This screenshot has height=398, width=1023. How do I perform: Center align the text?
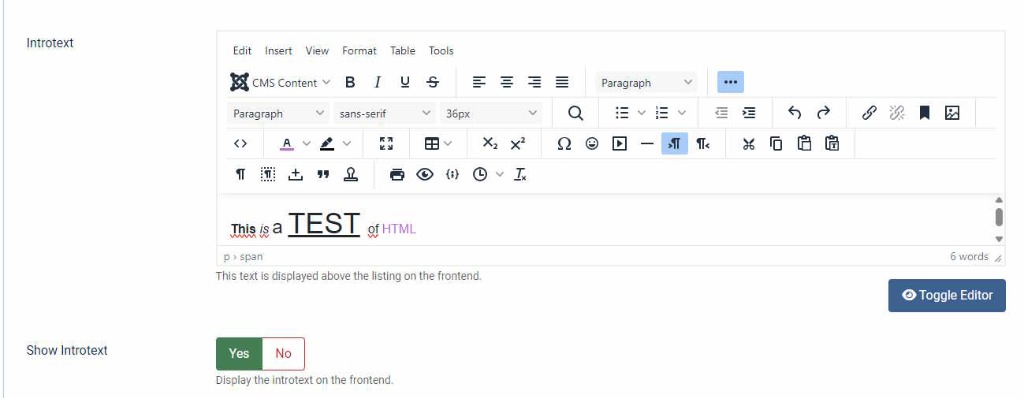(x=507, y=82)
